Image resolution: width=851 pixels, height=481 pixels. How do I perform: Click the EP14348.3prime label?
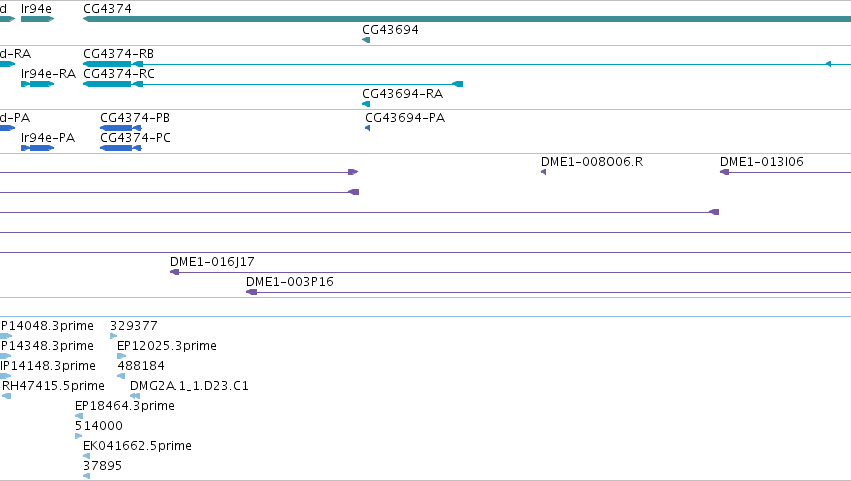click(47, 346)
